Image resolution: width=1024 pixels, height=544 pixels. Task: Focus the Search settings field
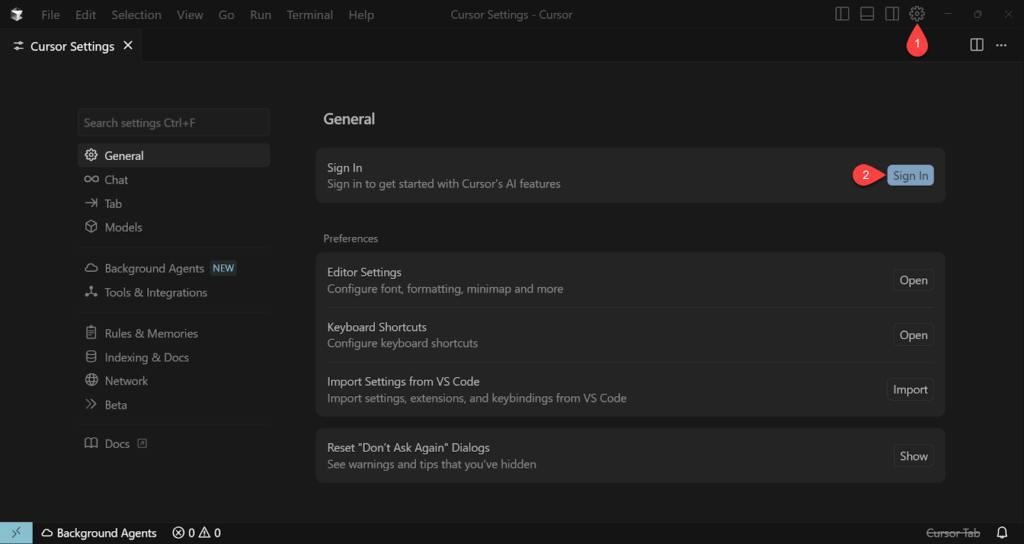174,123
